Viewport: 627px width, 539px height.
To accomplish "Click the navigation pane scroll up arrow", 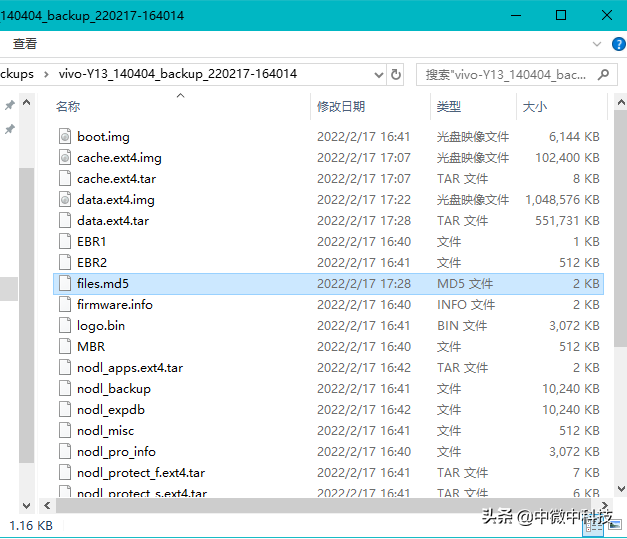I will pos(26,103).
